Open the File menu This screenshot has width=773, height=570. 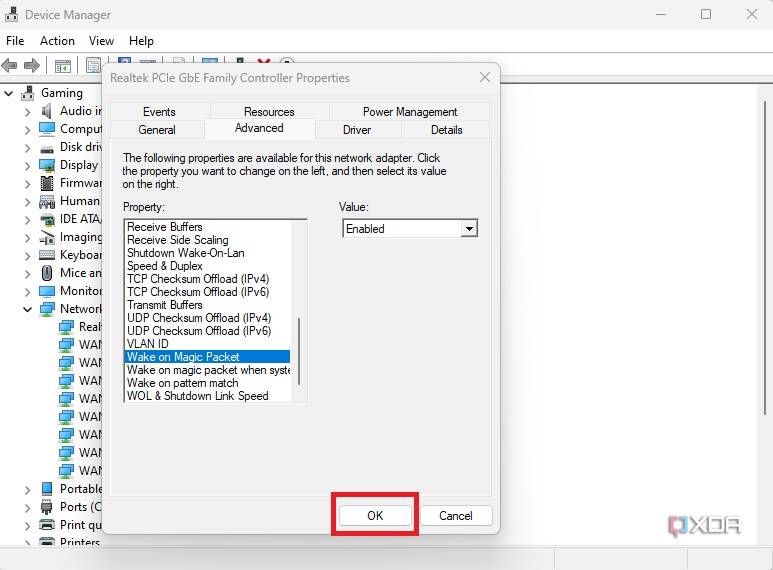pyautogui.click(x=15, y=41)
